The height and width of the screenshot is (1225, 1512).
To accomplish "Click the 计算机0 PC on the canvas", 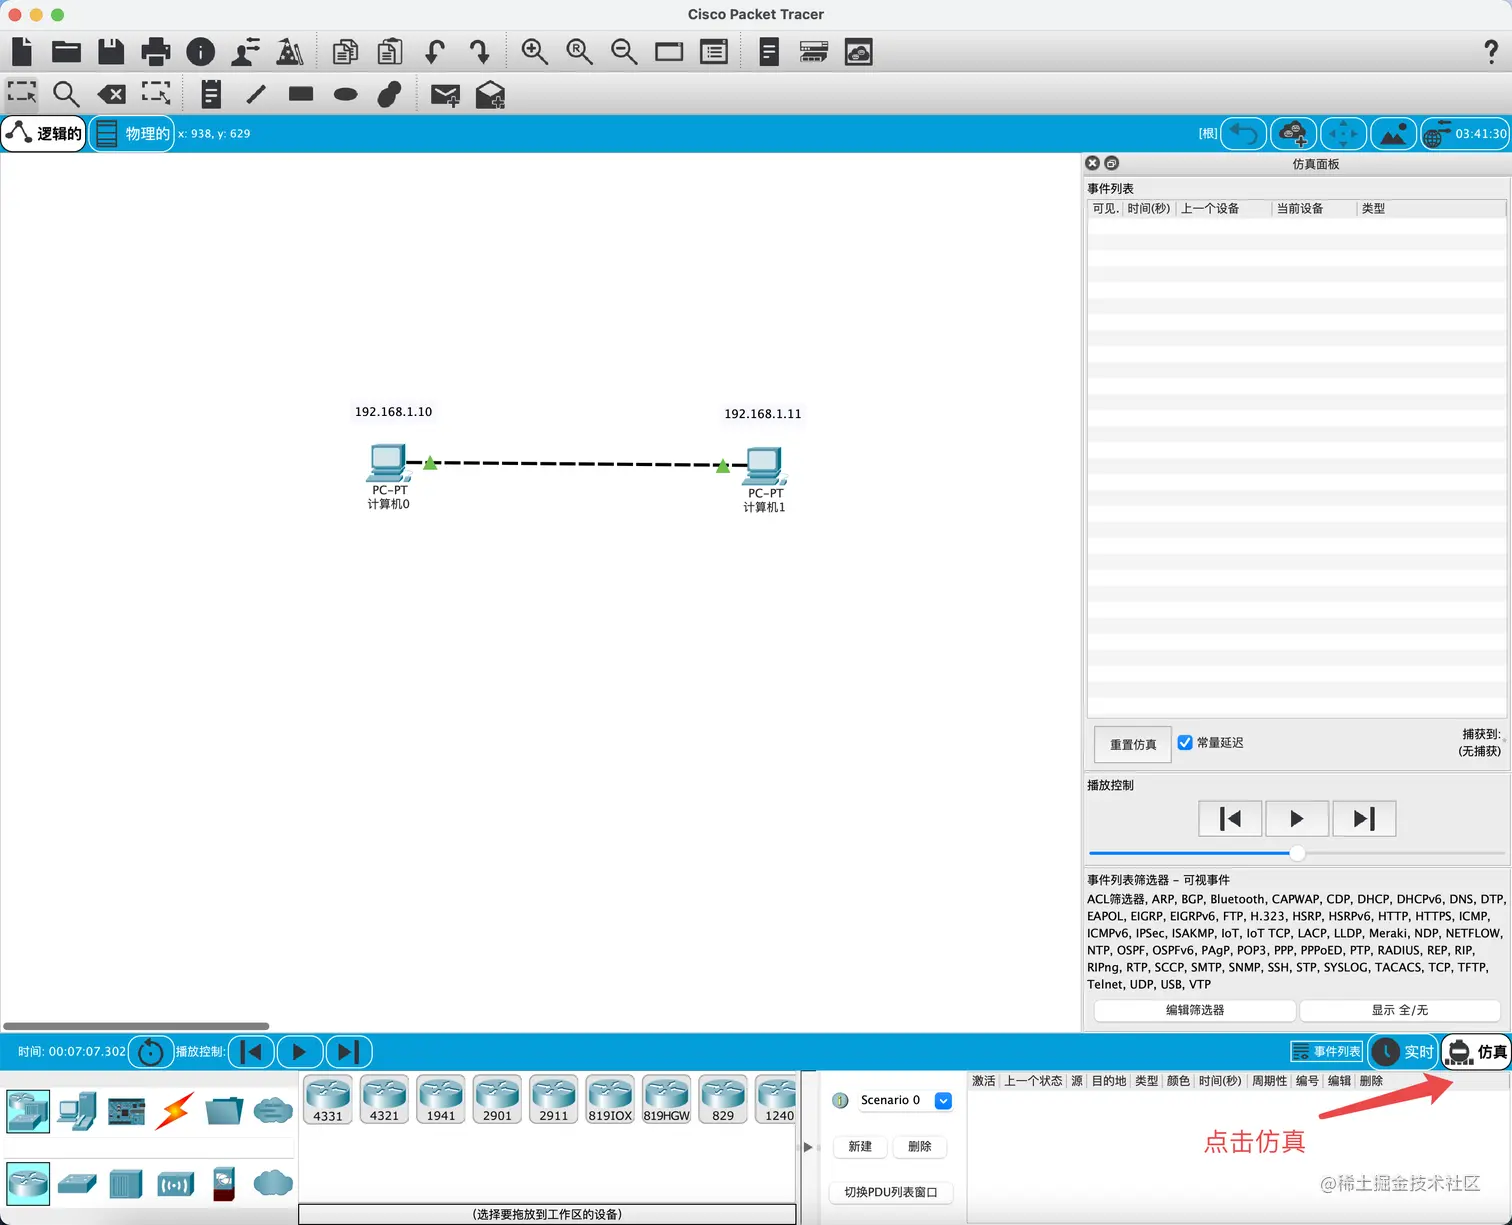I will (388, 463).
